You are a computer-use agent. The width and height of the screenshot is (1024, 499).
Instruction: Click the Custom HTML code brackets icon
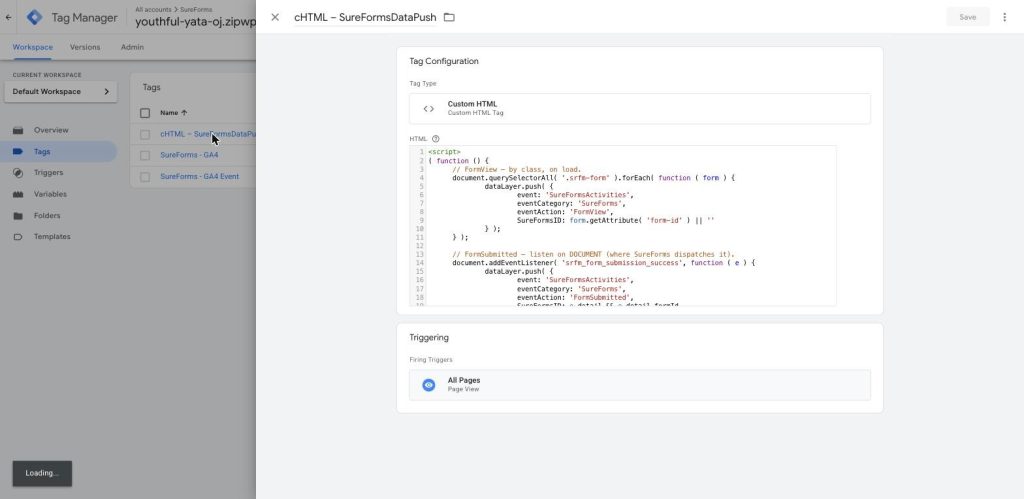pyautogui.click(x=428, y=109)
